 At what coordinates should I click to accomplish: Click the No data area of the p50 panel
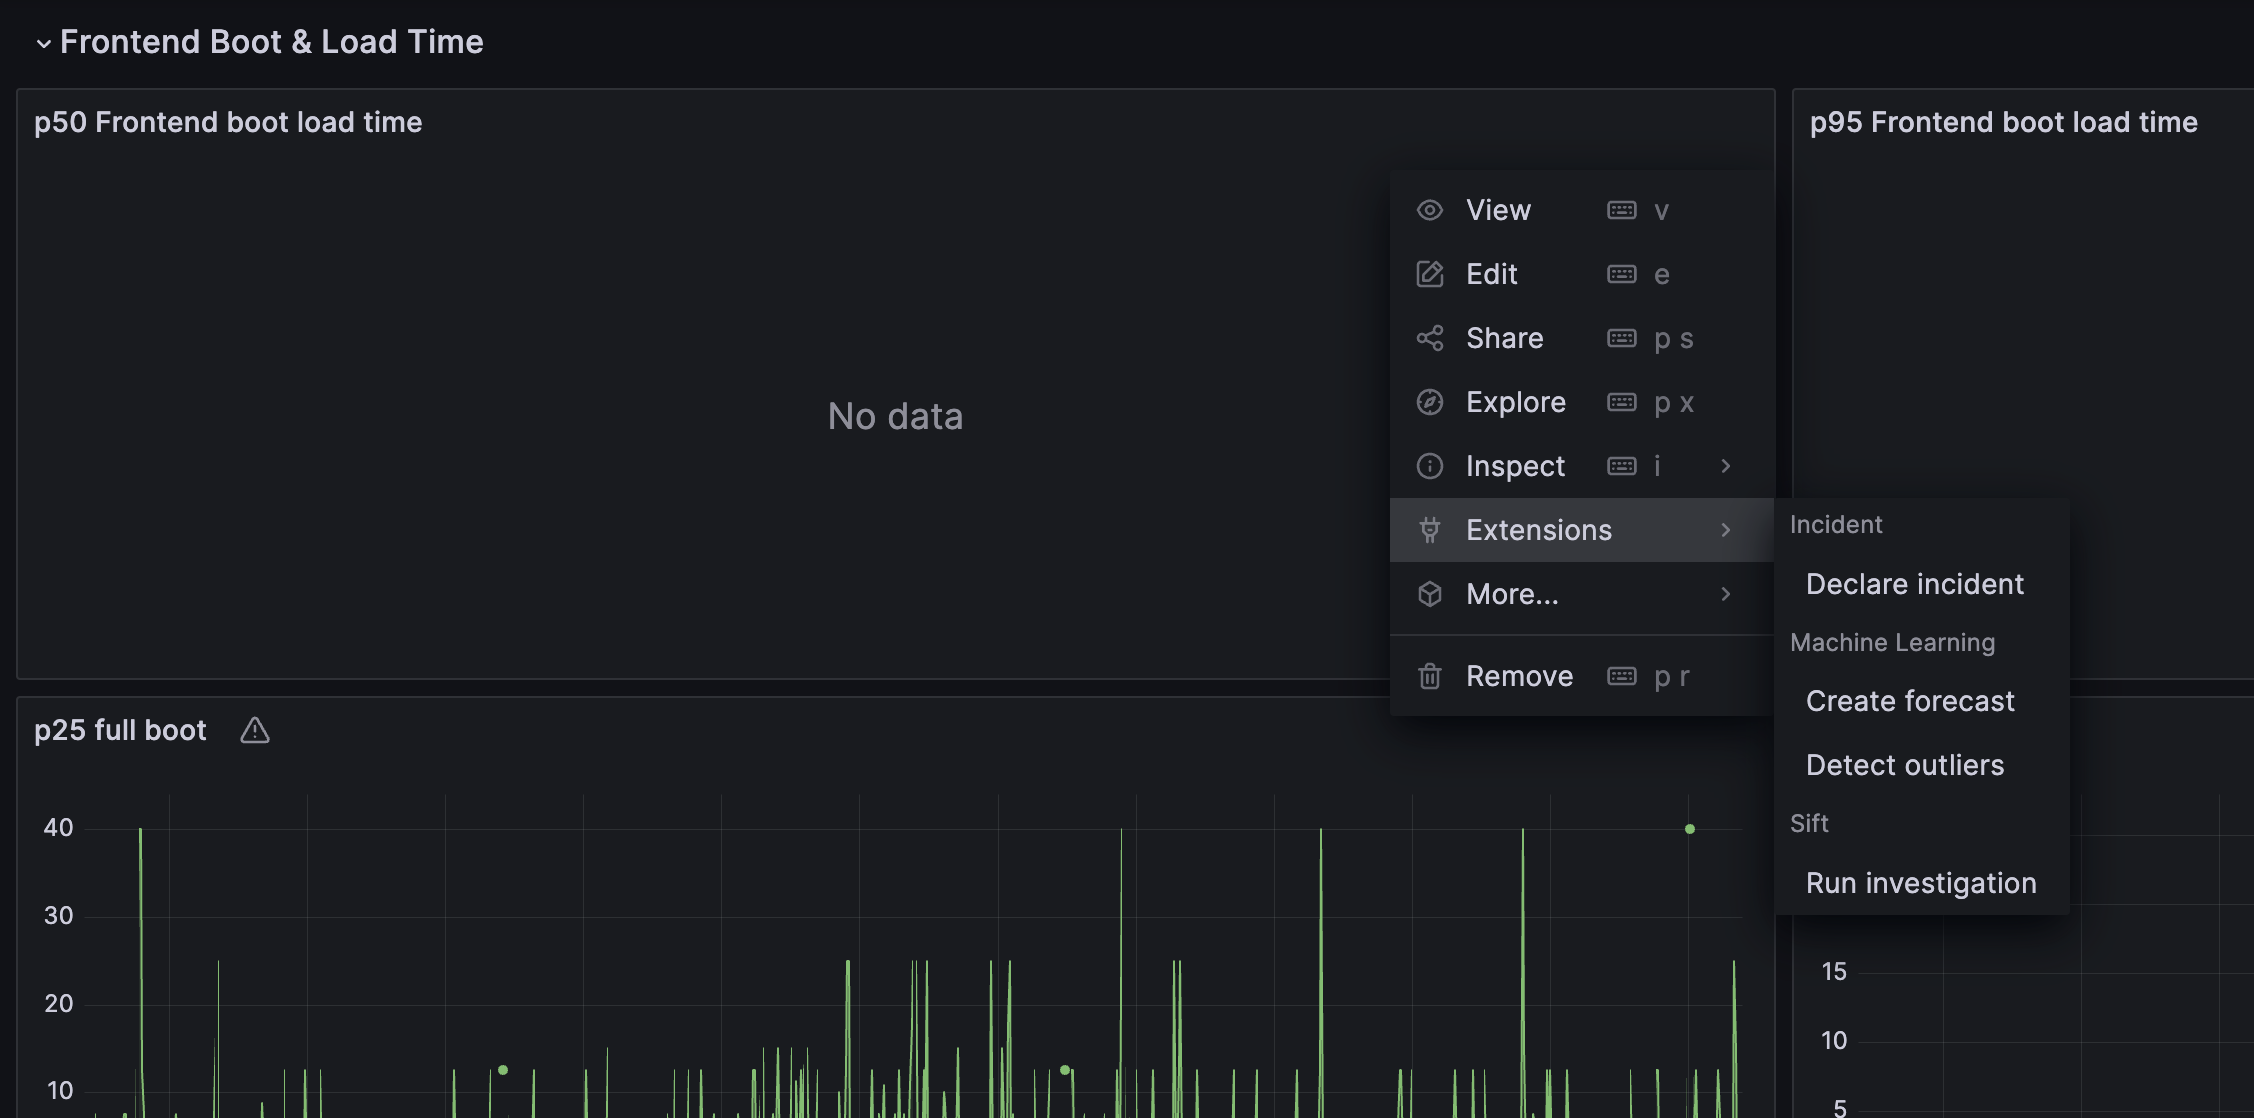pos(894,415)
